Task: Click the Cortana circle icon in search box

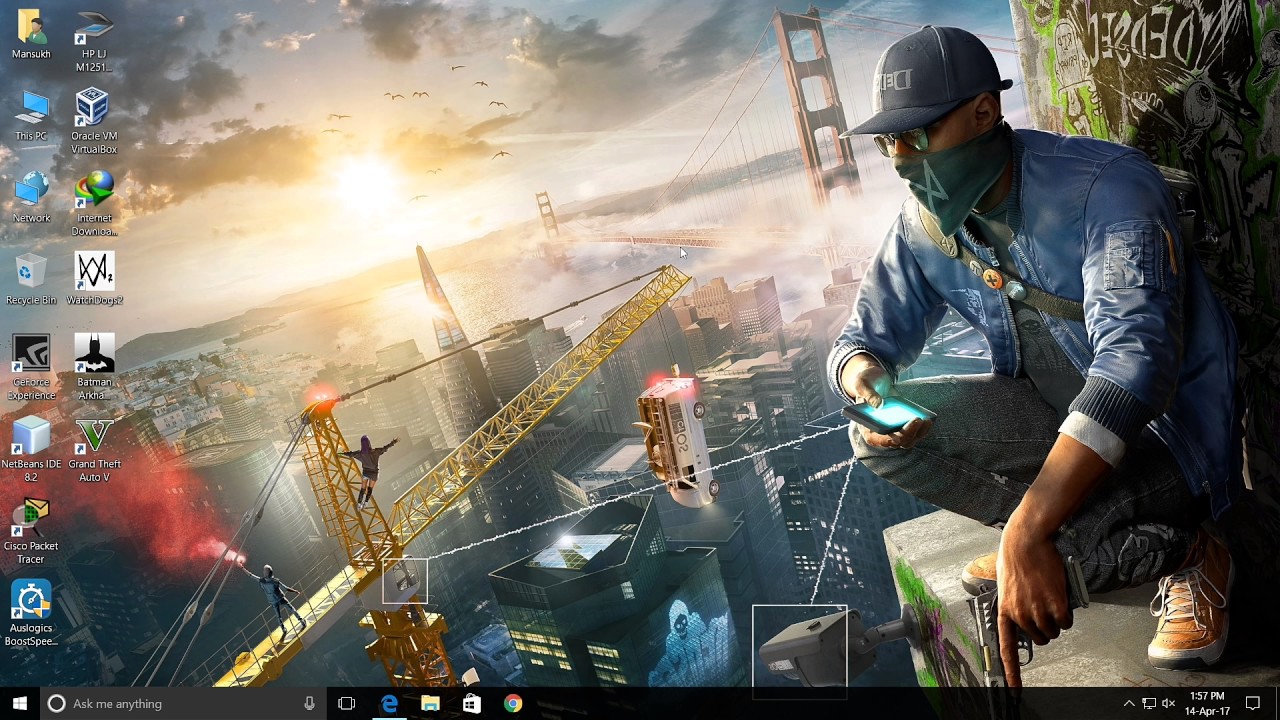Action: click(x=56, y=704)
